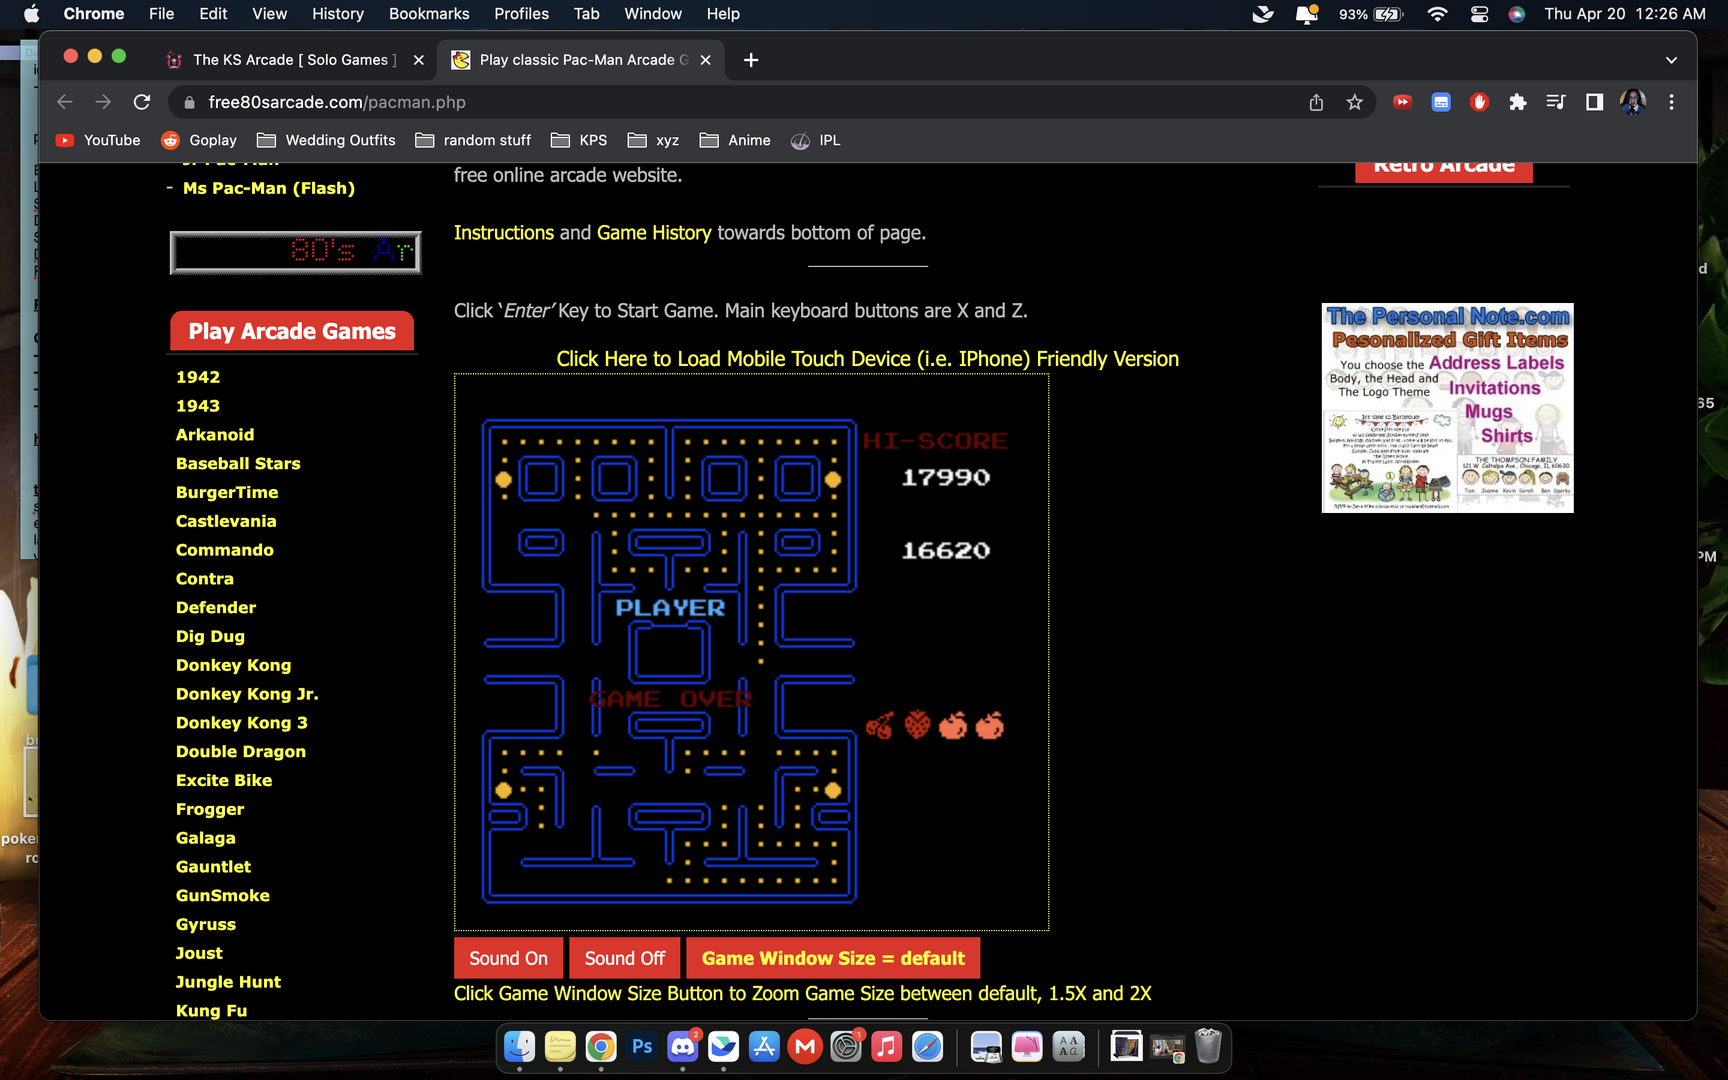1728x1080 pixels.
Task: Open the History menu
Action: (338, 14)
